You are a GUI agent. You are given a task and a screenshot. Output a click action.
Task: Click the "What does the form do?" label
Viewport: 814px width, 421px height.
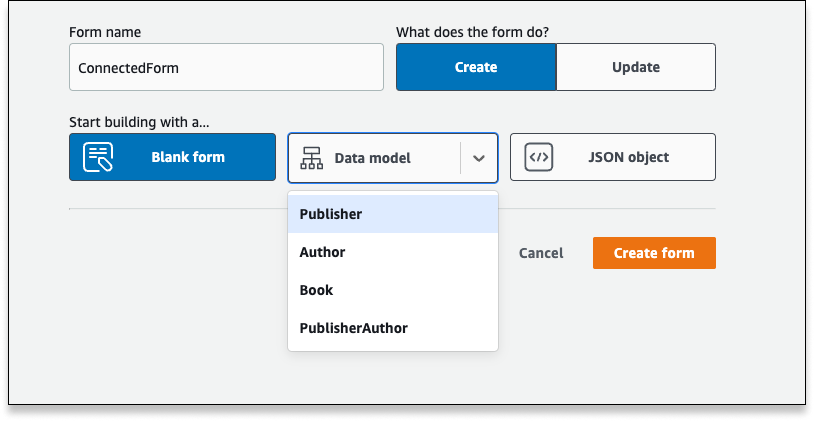472,32
